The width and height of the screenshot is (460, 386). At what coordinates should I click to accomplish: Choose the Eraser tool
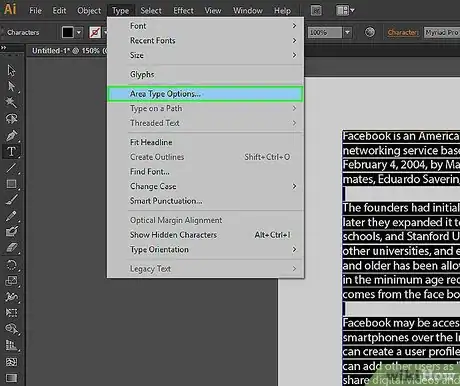tap(11, 248)
